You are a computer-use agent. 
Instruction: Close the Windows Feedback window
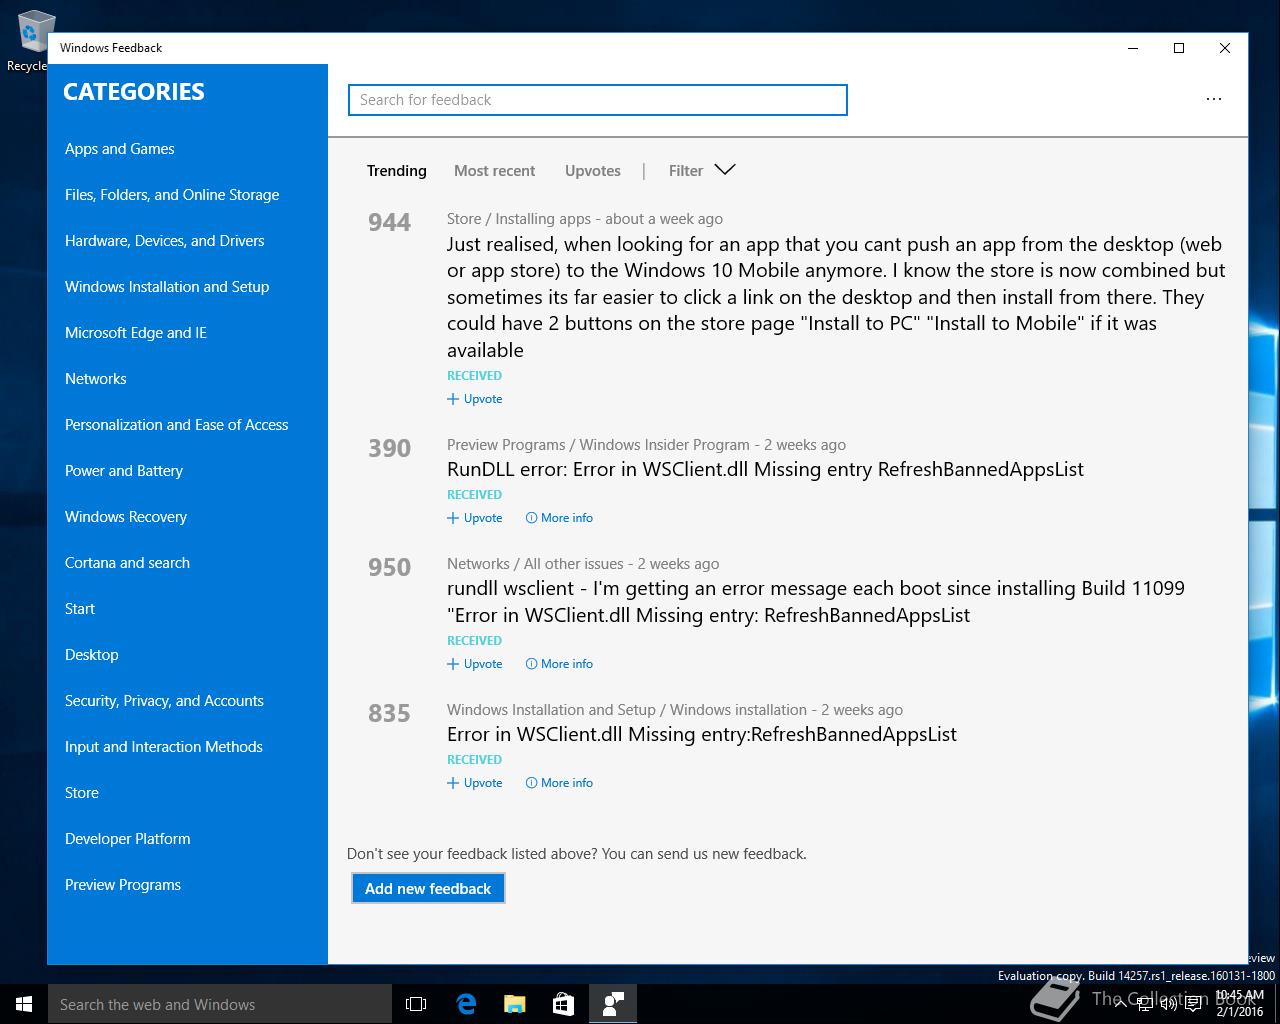[1225, 48]
